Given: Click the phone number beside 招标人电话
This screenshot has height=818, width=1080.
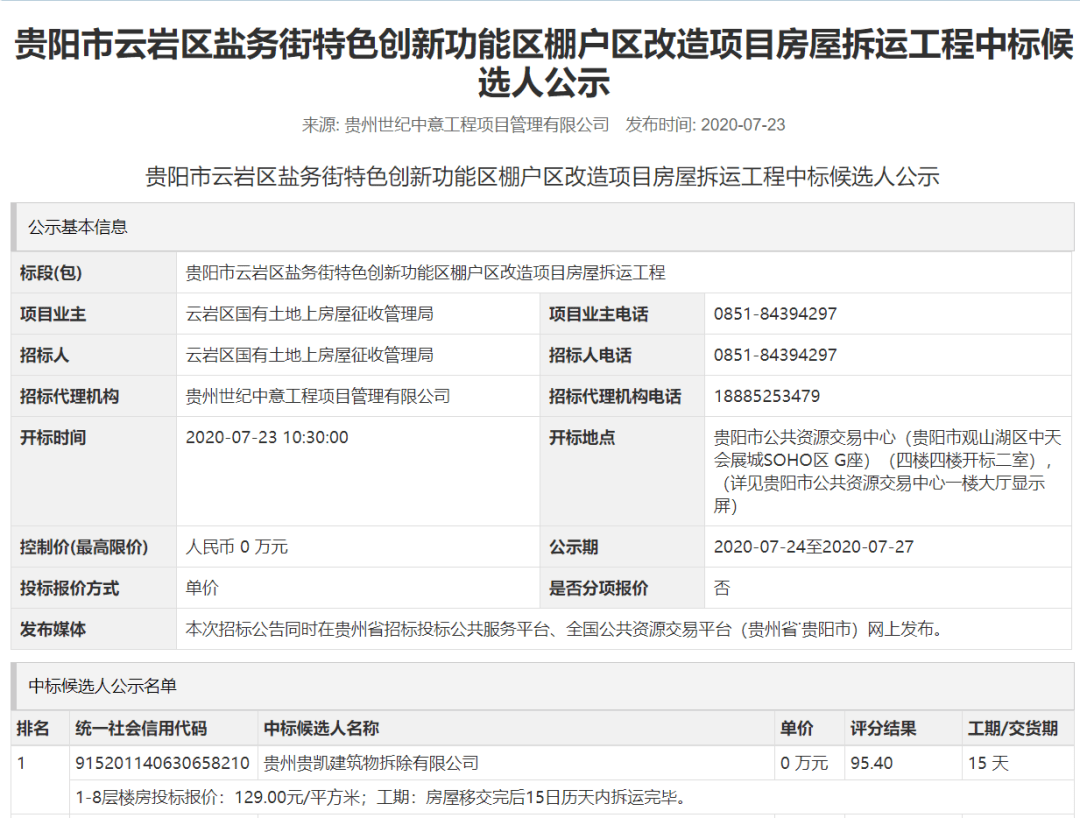Looking at the screenshot, I should (x=775, y=355).
